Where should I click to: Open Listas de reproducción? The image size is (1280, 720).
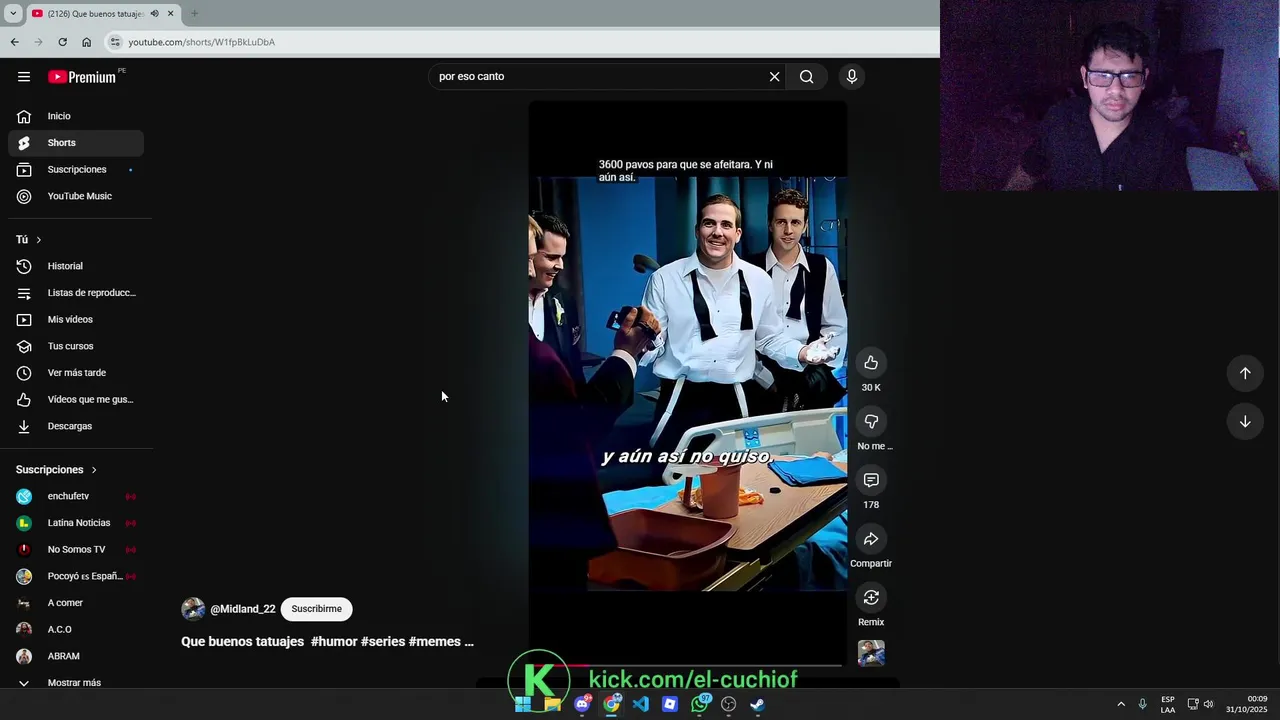click(x=76, y=293)
